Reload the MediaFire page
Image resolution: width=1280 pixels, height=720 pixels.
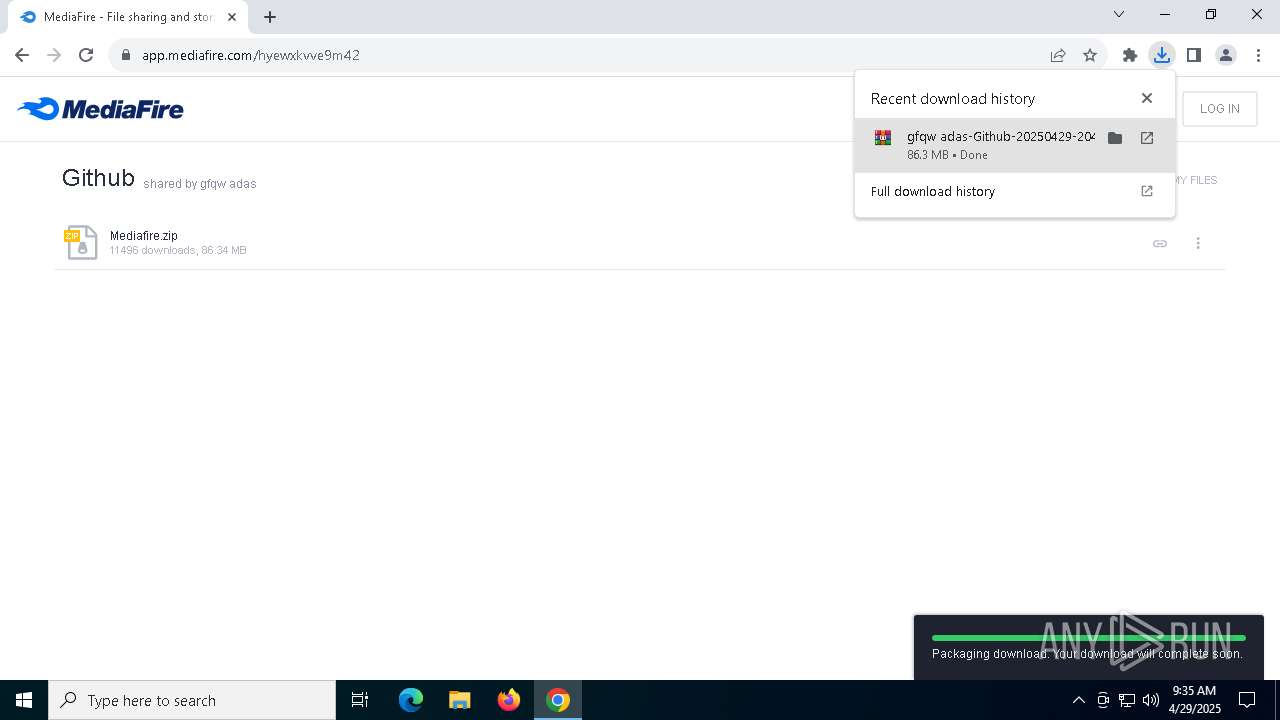(86, 55)
